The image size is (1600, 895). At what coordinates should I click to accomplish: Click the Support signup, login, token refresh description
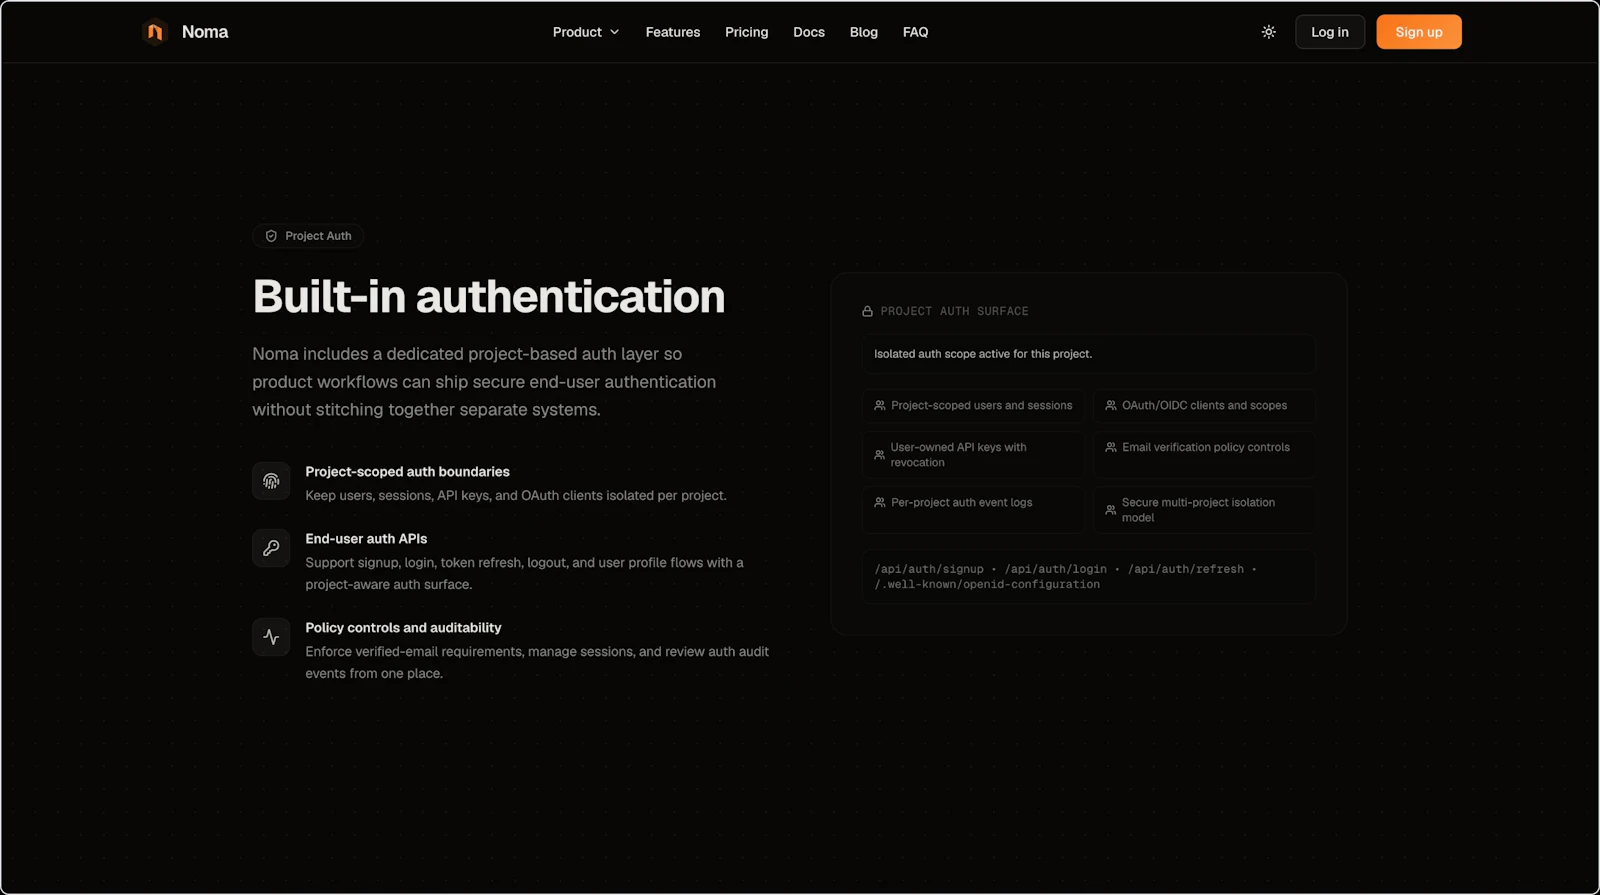[x=524, y=574]
